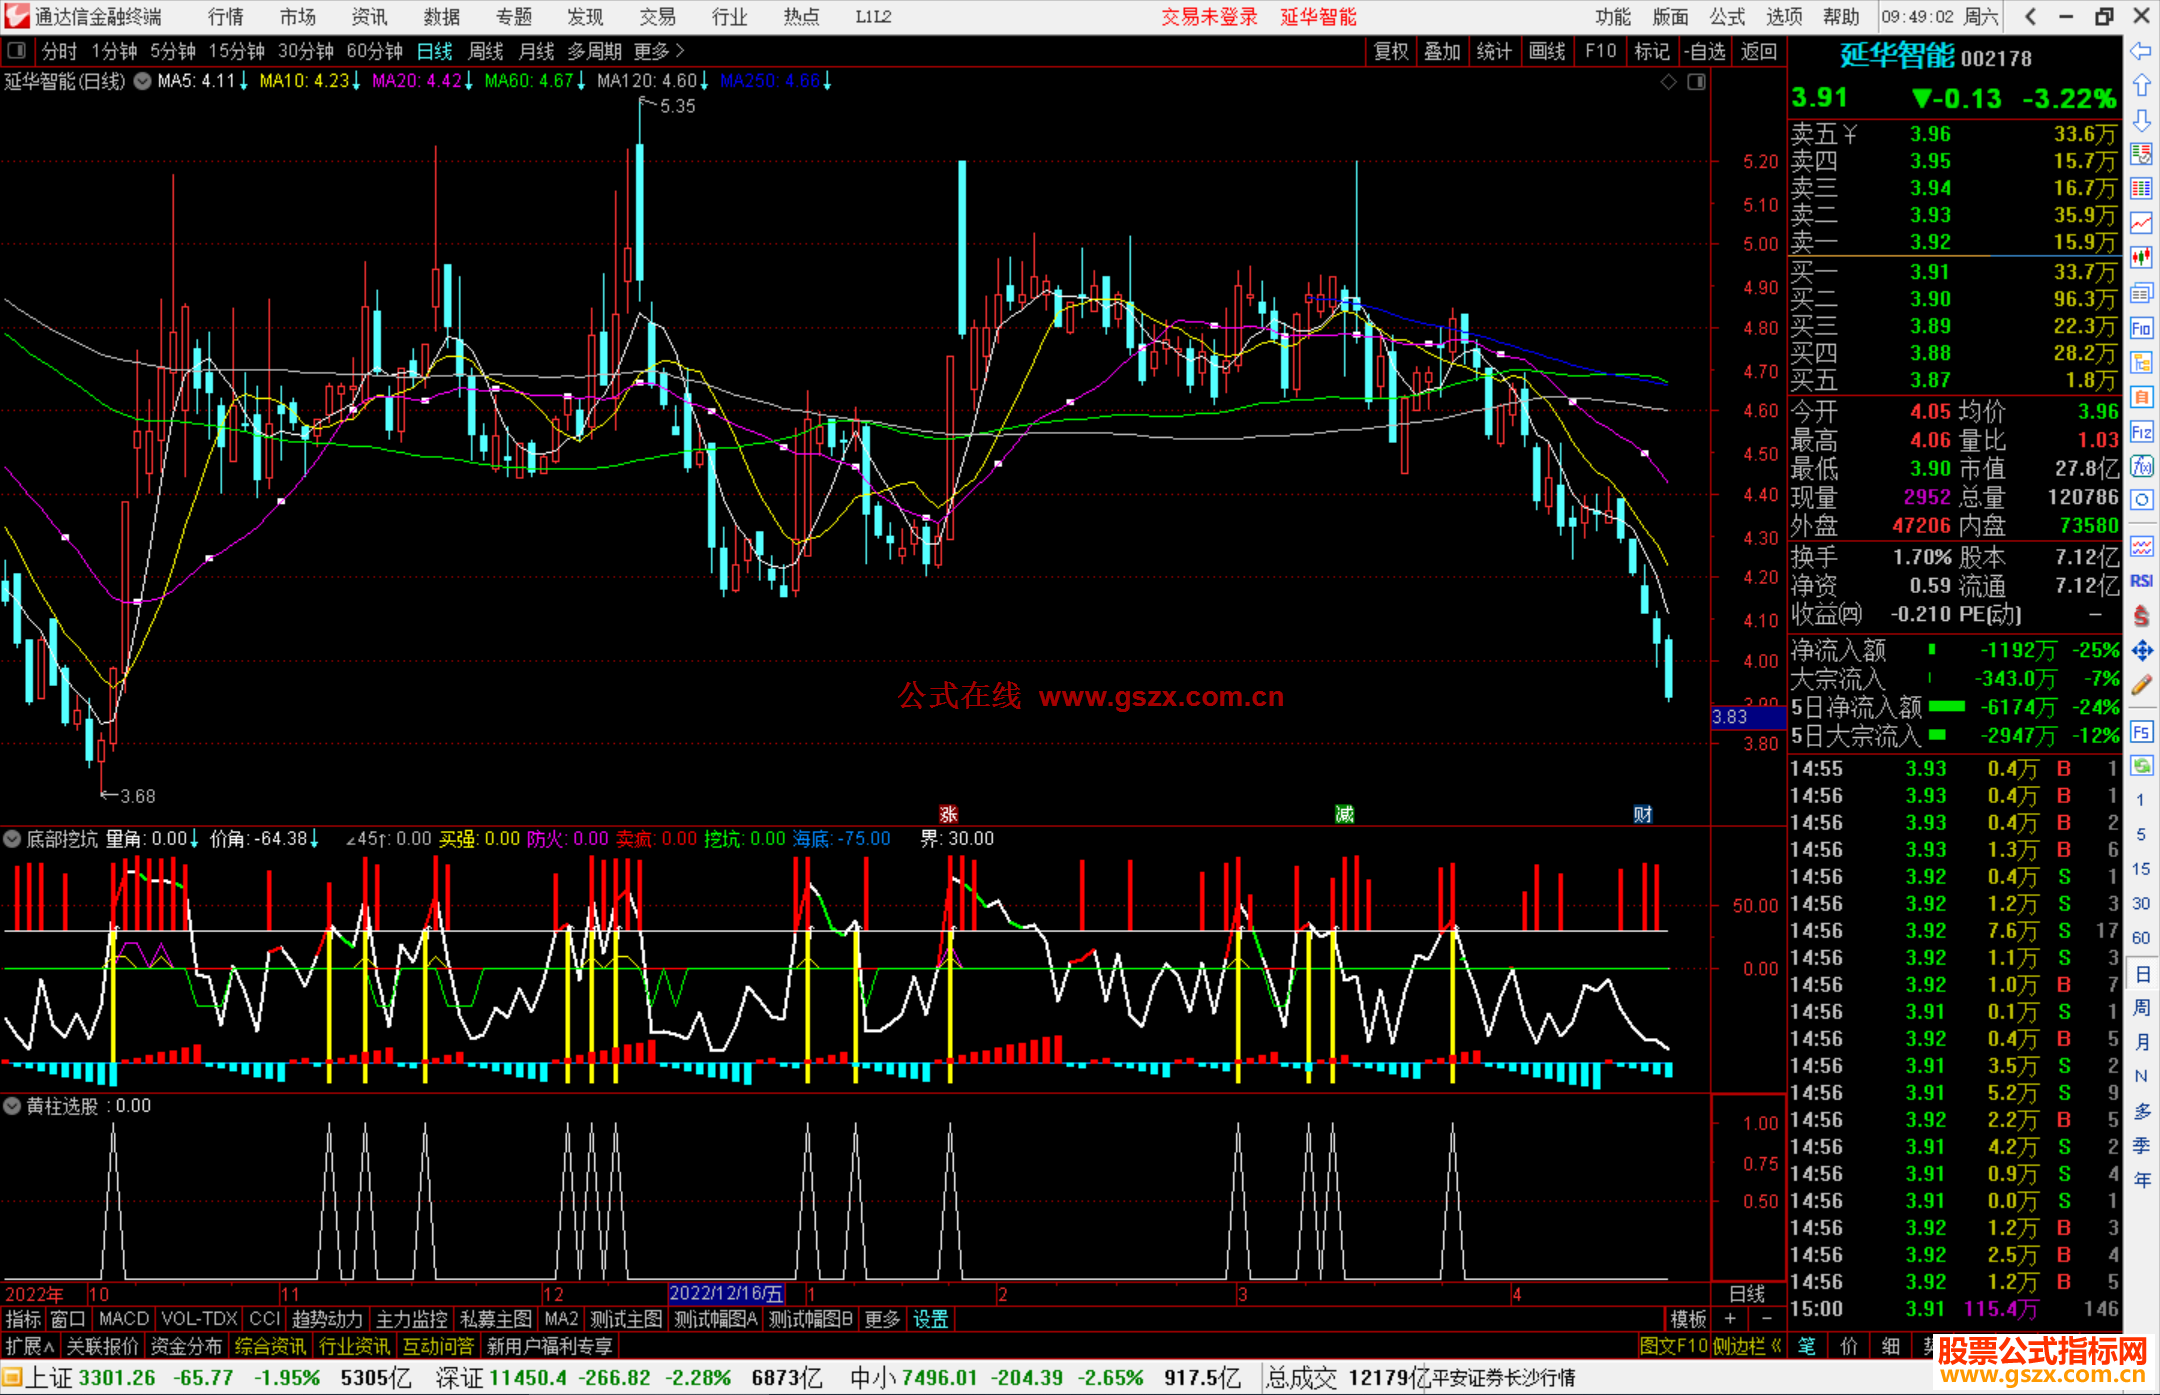The width and height of the screenshot is (2160, 1395).
Task: Toggle the 黄柱选股 indicator round button
Action: coord(13,1106)
